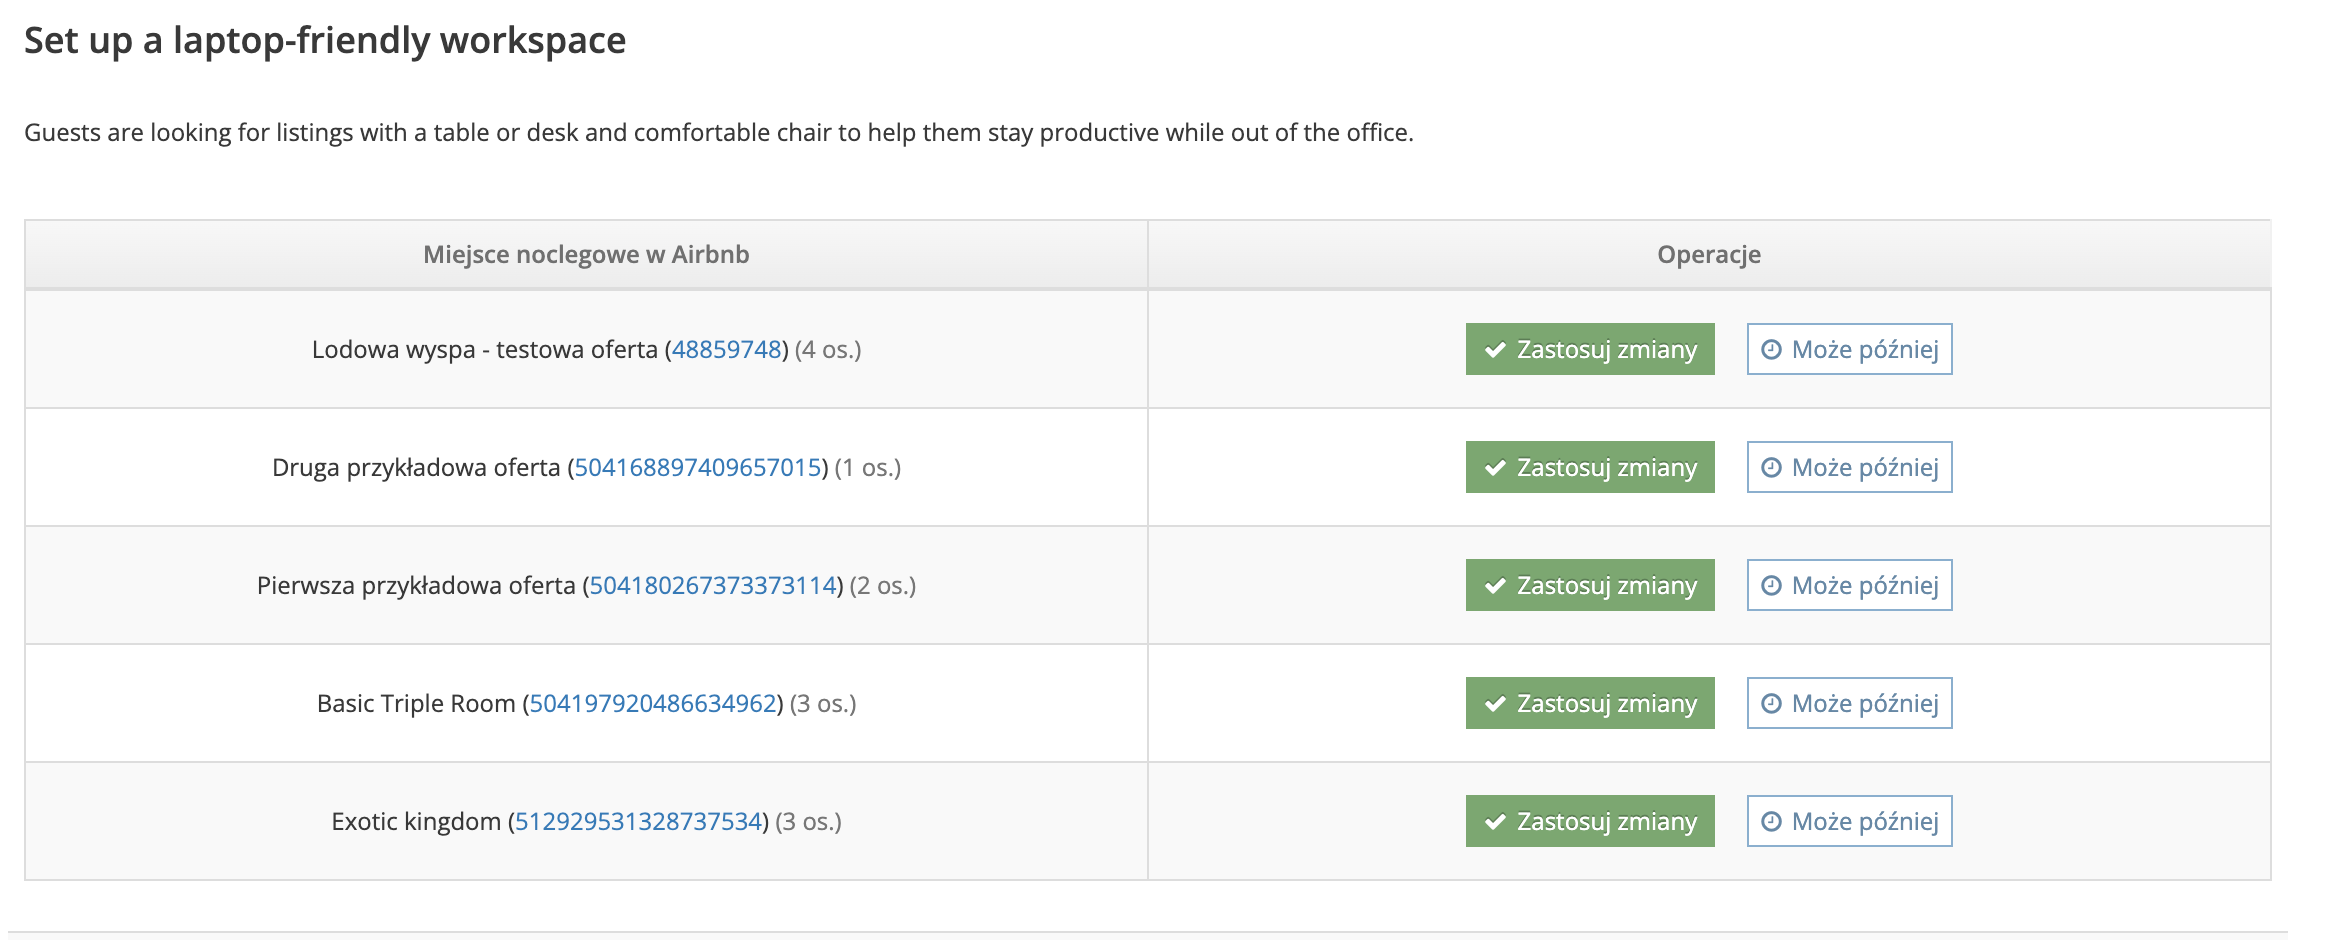Choose Może później for Pierwsza przykładowa oferta

coord(1850,586)
